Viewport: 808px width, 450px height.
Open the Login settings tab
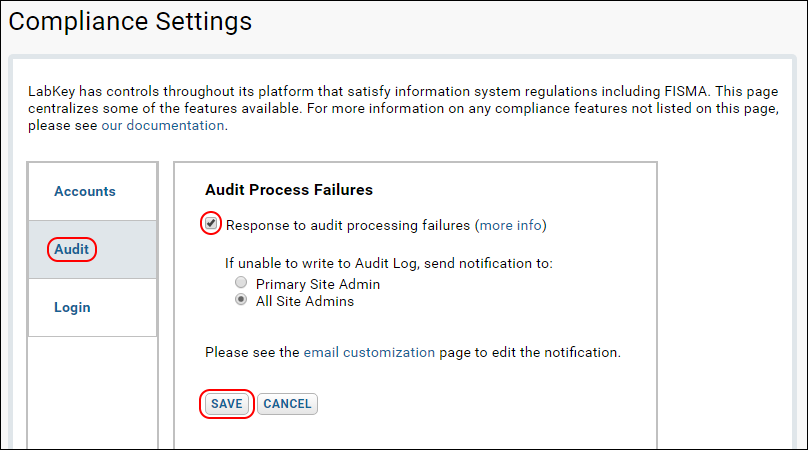click(72, 307)
